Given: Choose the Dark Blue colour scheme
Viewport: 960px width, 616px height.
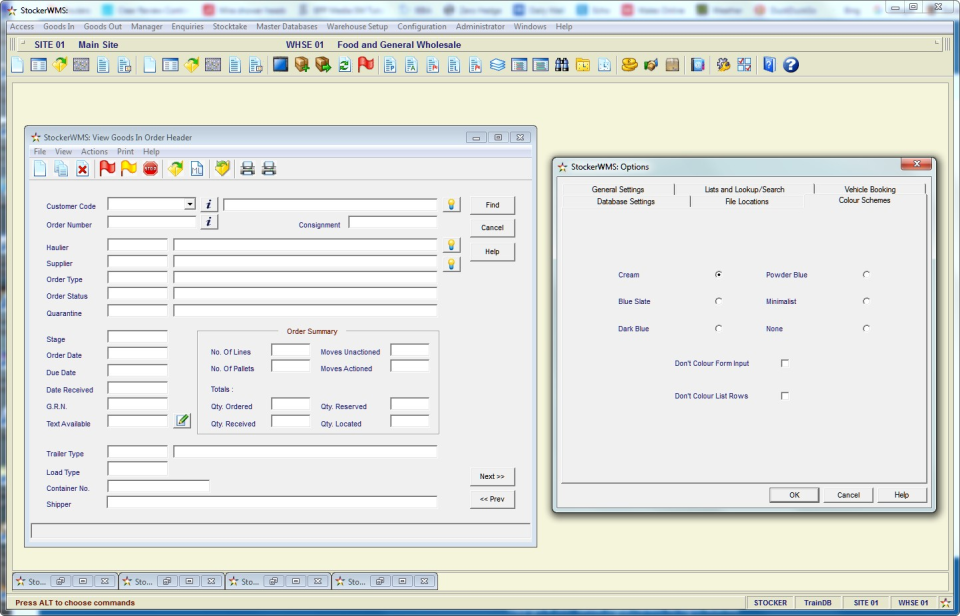Looking at the screenshot, I should pos(718,328).
